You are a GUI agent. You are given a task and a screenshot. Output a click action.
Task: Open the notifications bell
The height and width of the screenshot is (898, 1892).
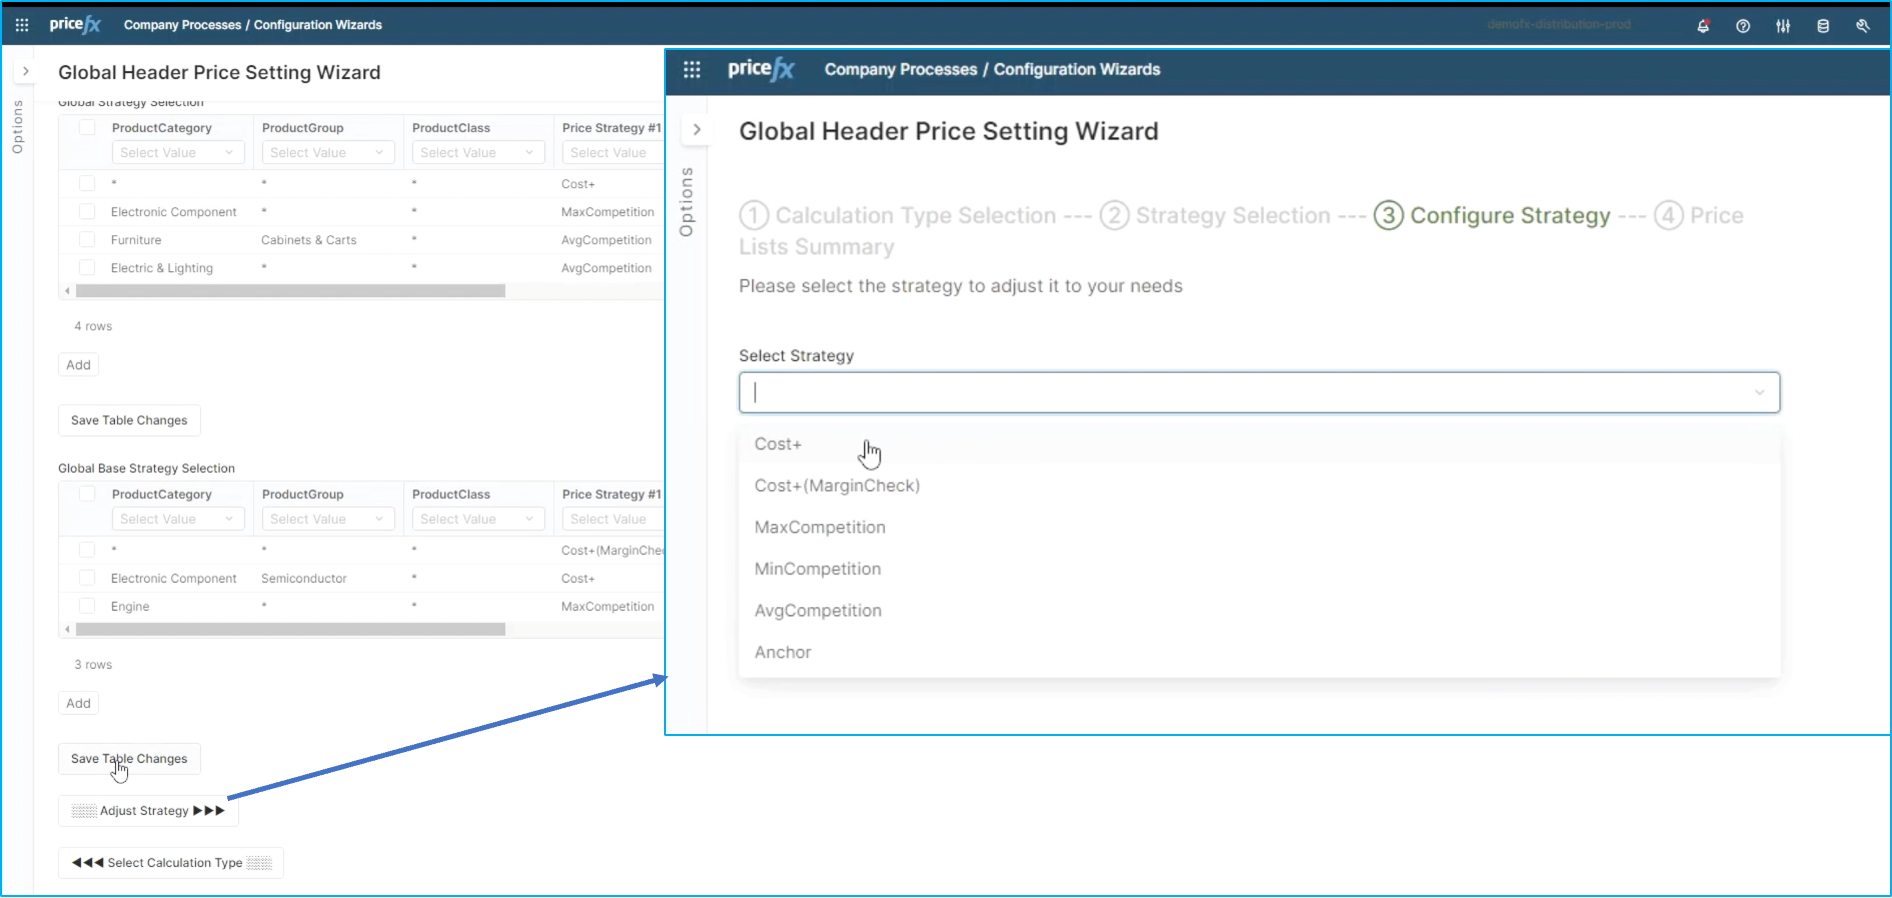click(x=1703, y=26)
